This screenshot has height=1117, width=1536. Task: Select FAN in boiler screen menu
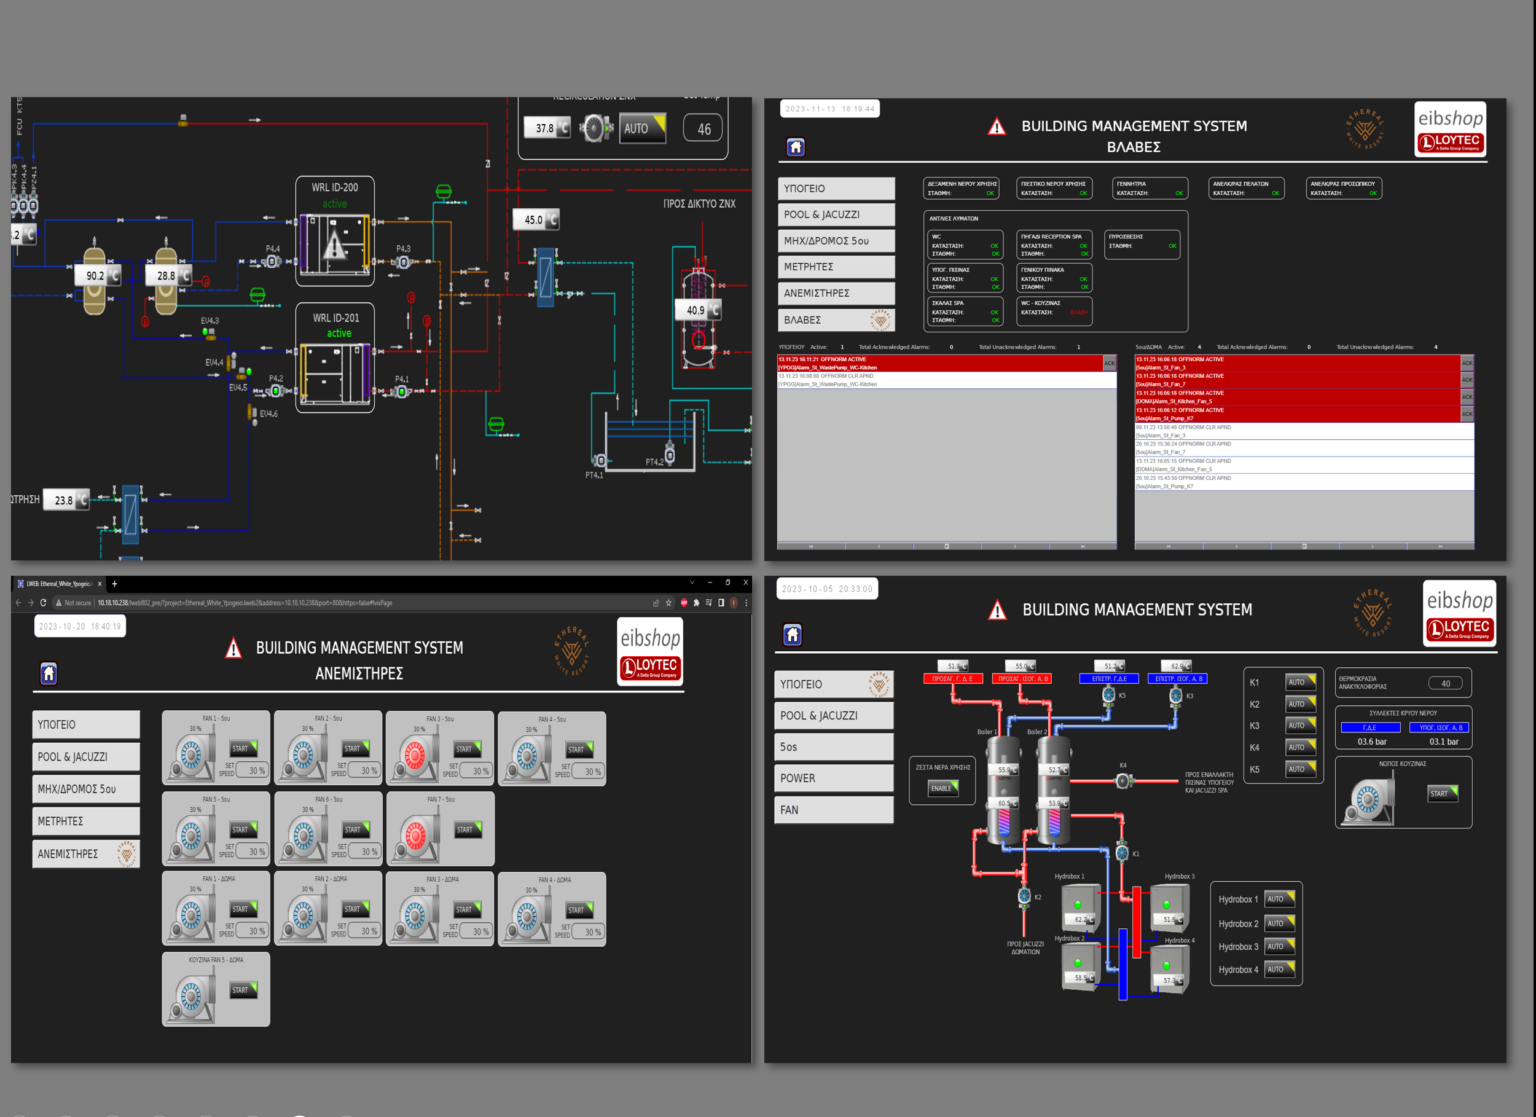point(834,810)
